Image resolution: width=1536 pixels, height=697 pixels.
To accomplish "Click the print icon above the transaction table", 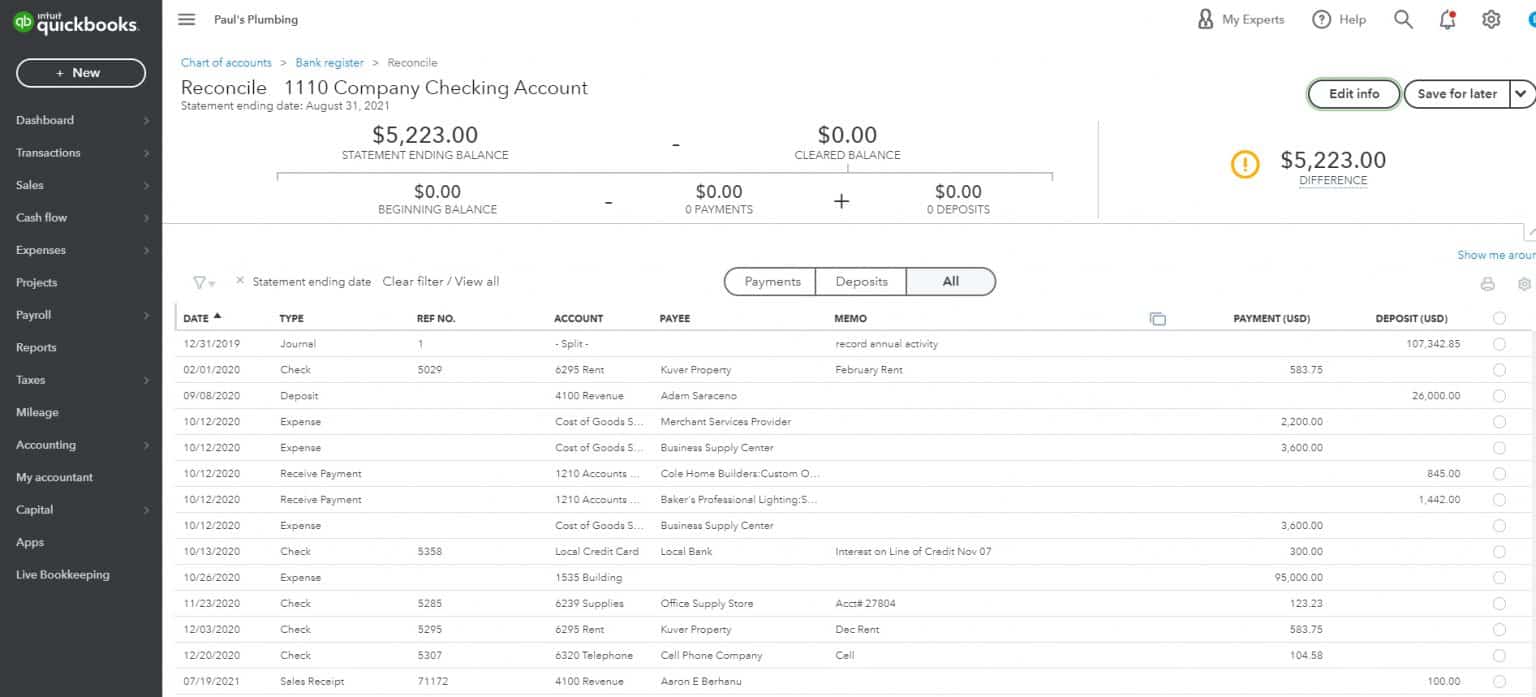I will click(x=1488, y=283).
